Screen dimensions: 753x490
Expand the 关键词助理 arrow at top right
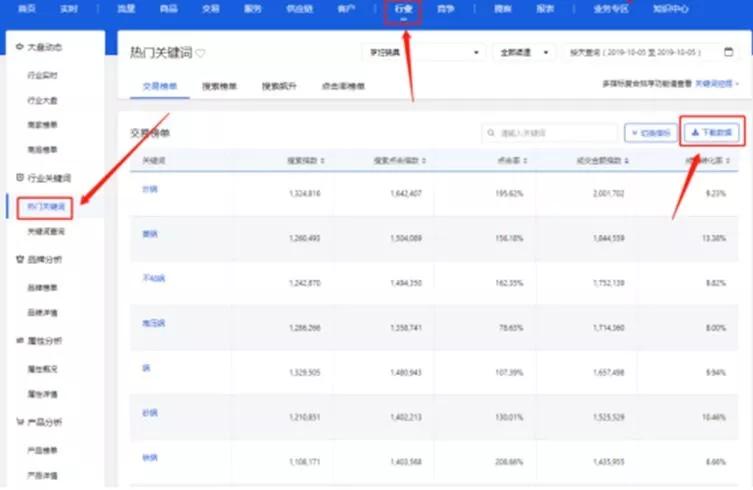pos(737,84)
